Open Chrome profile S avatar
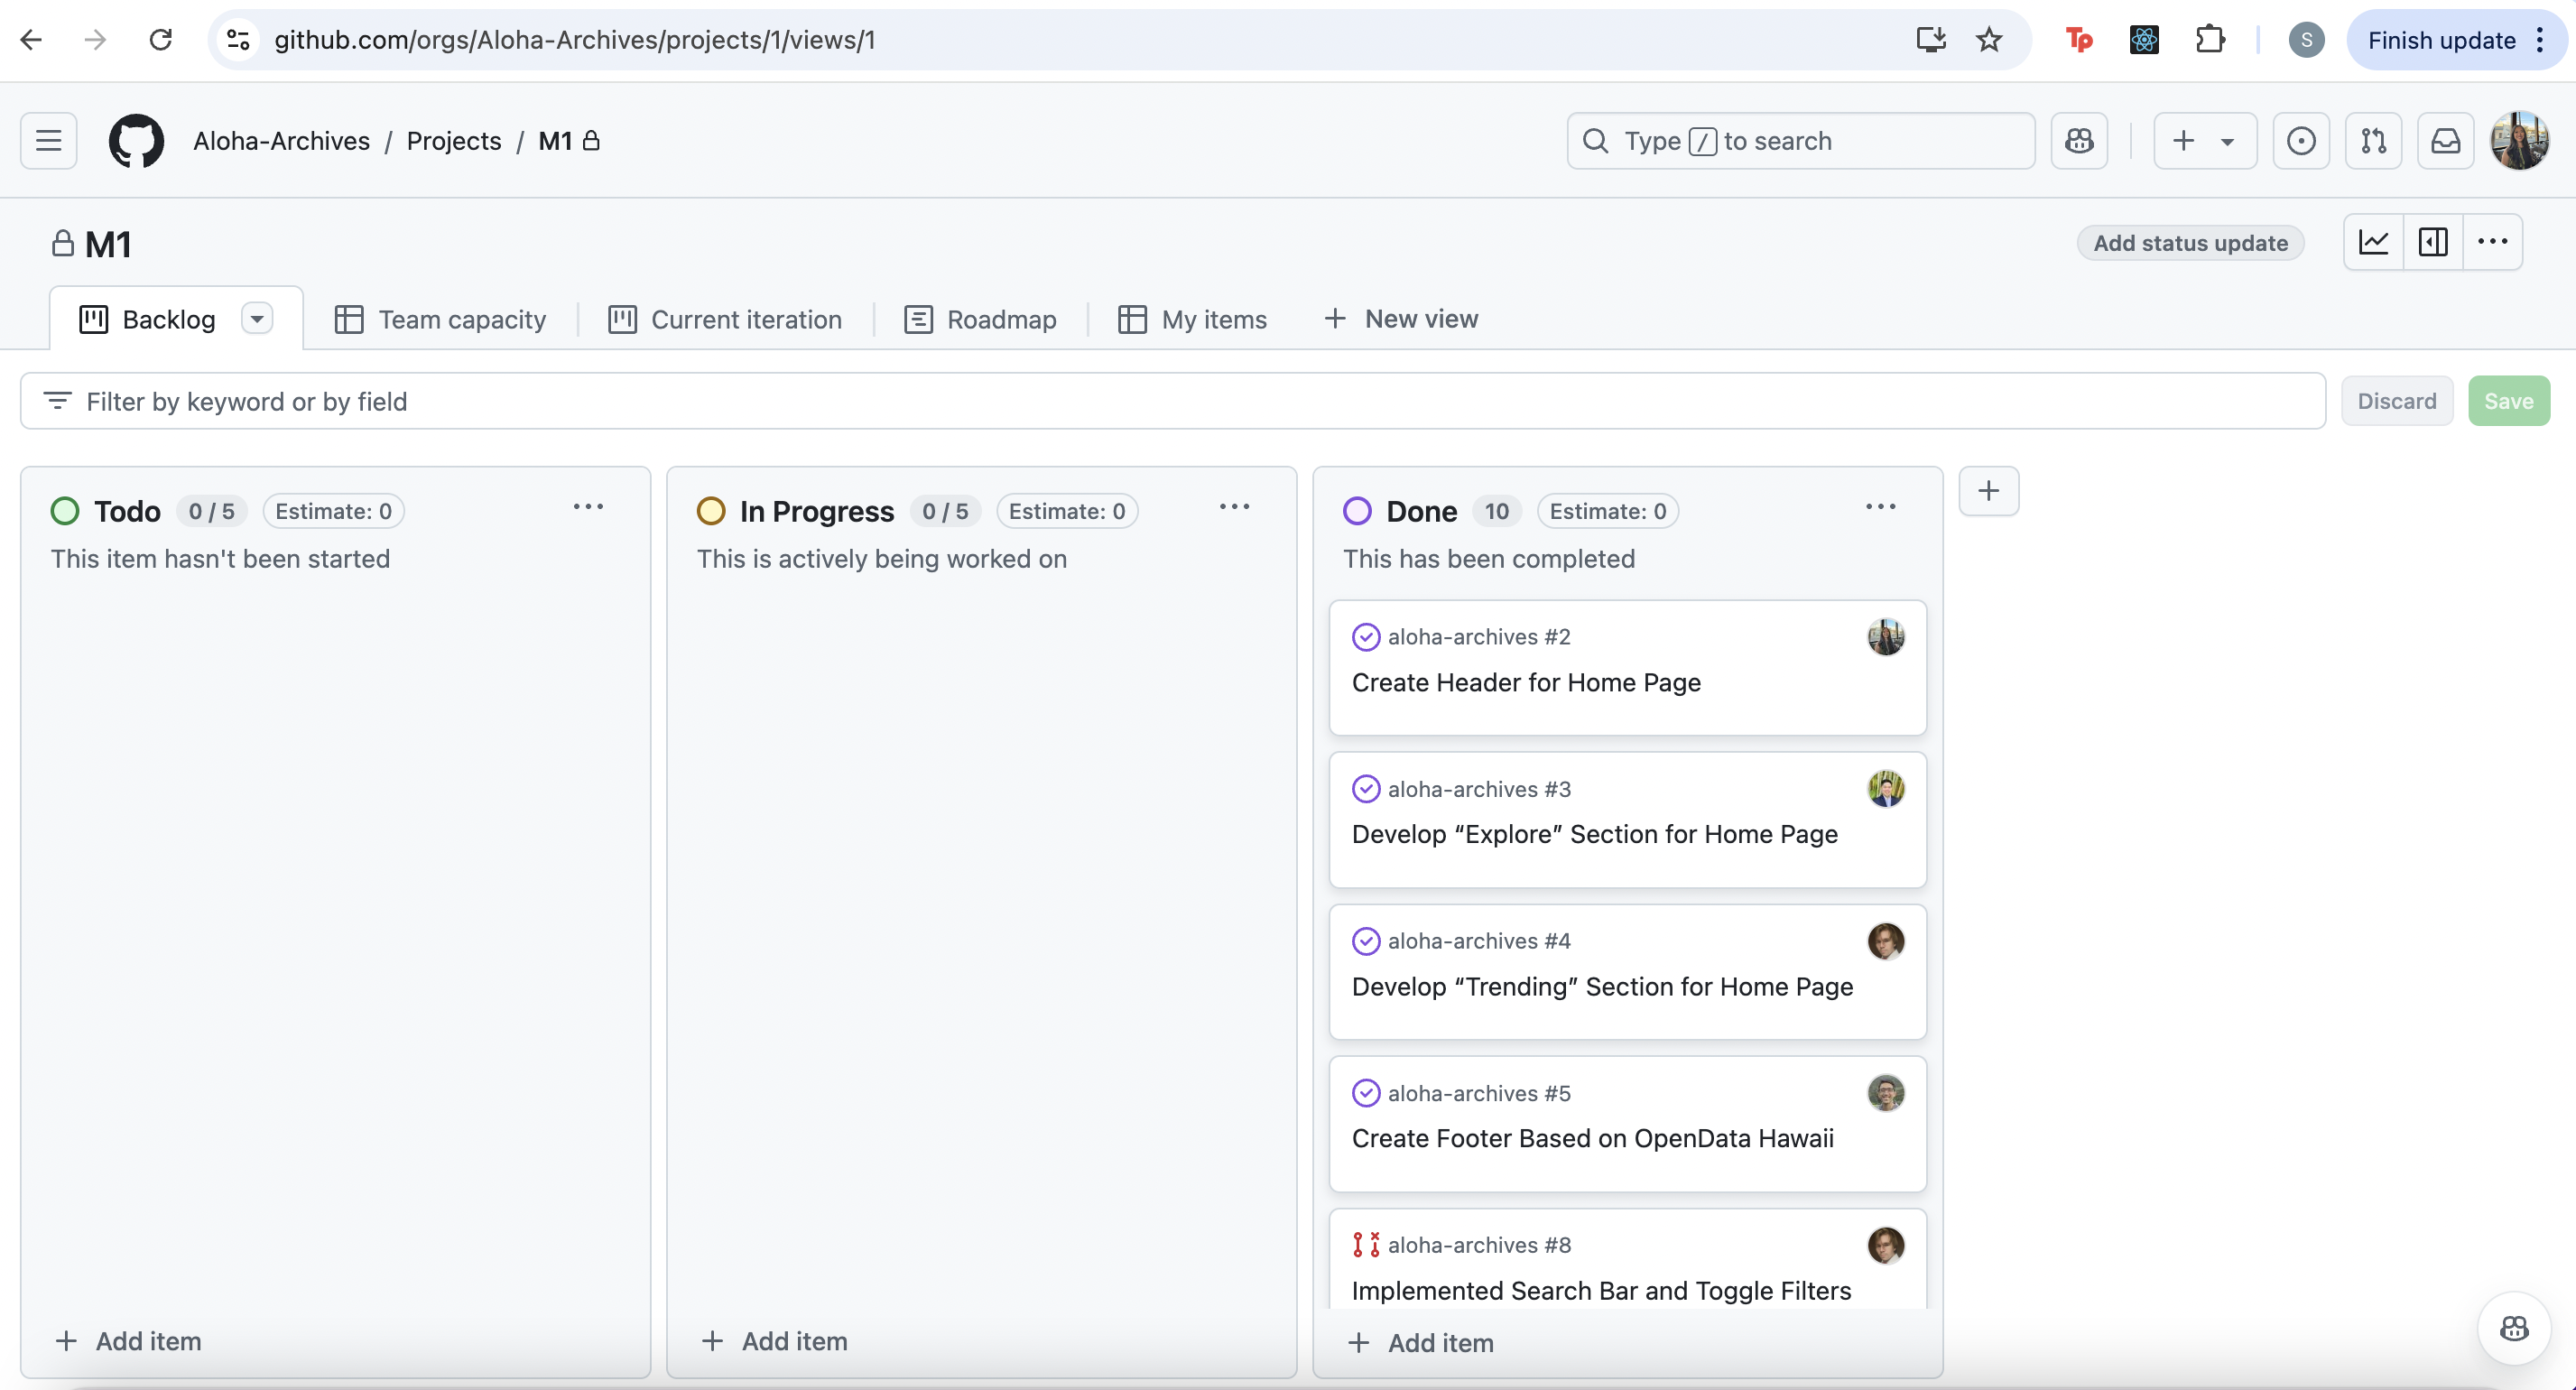Viewport: 2576px width, 1390px height. 2306,40
